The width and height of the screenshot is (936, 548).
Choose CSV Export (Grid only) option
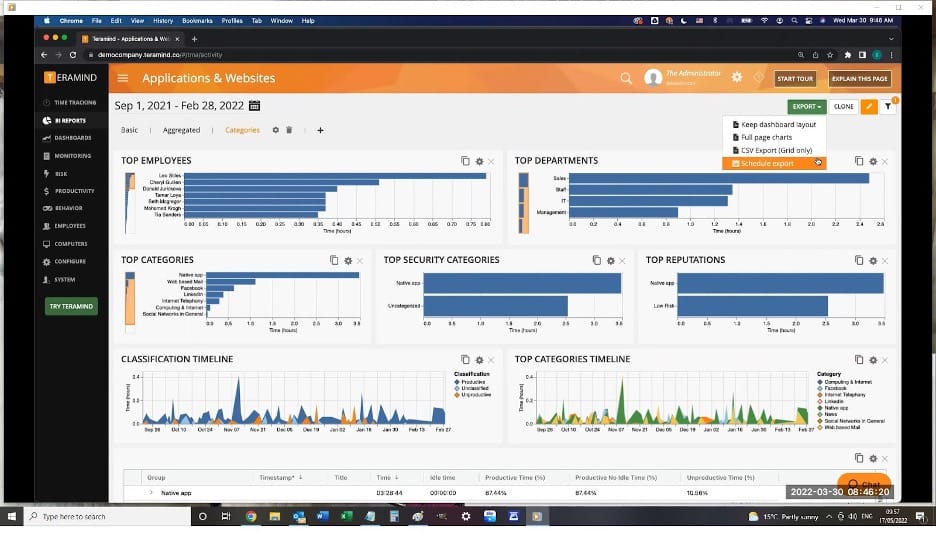pyautogui.click(x=774, y=150)
